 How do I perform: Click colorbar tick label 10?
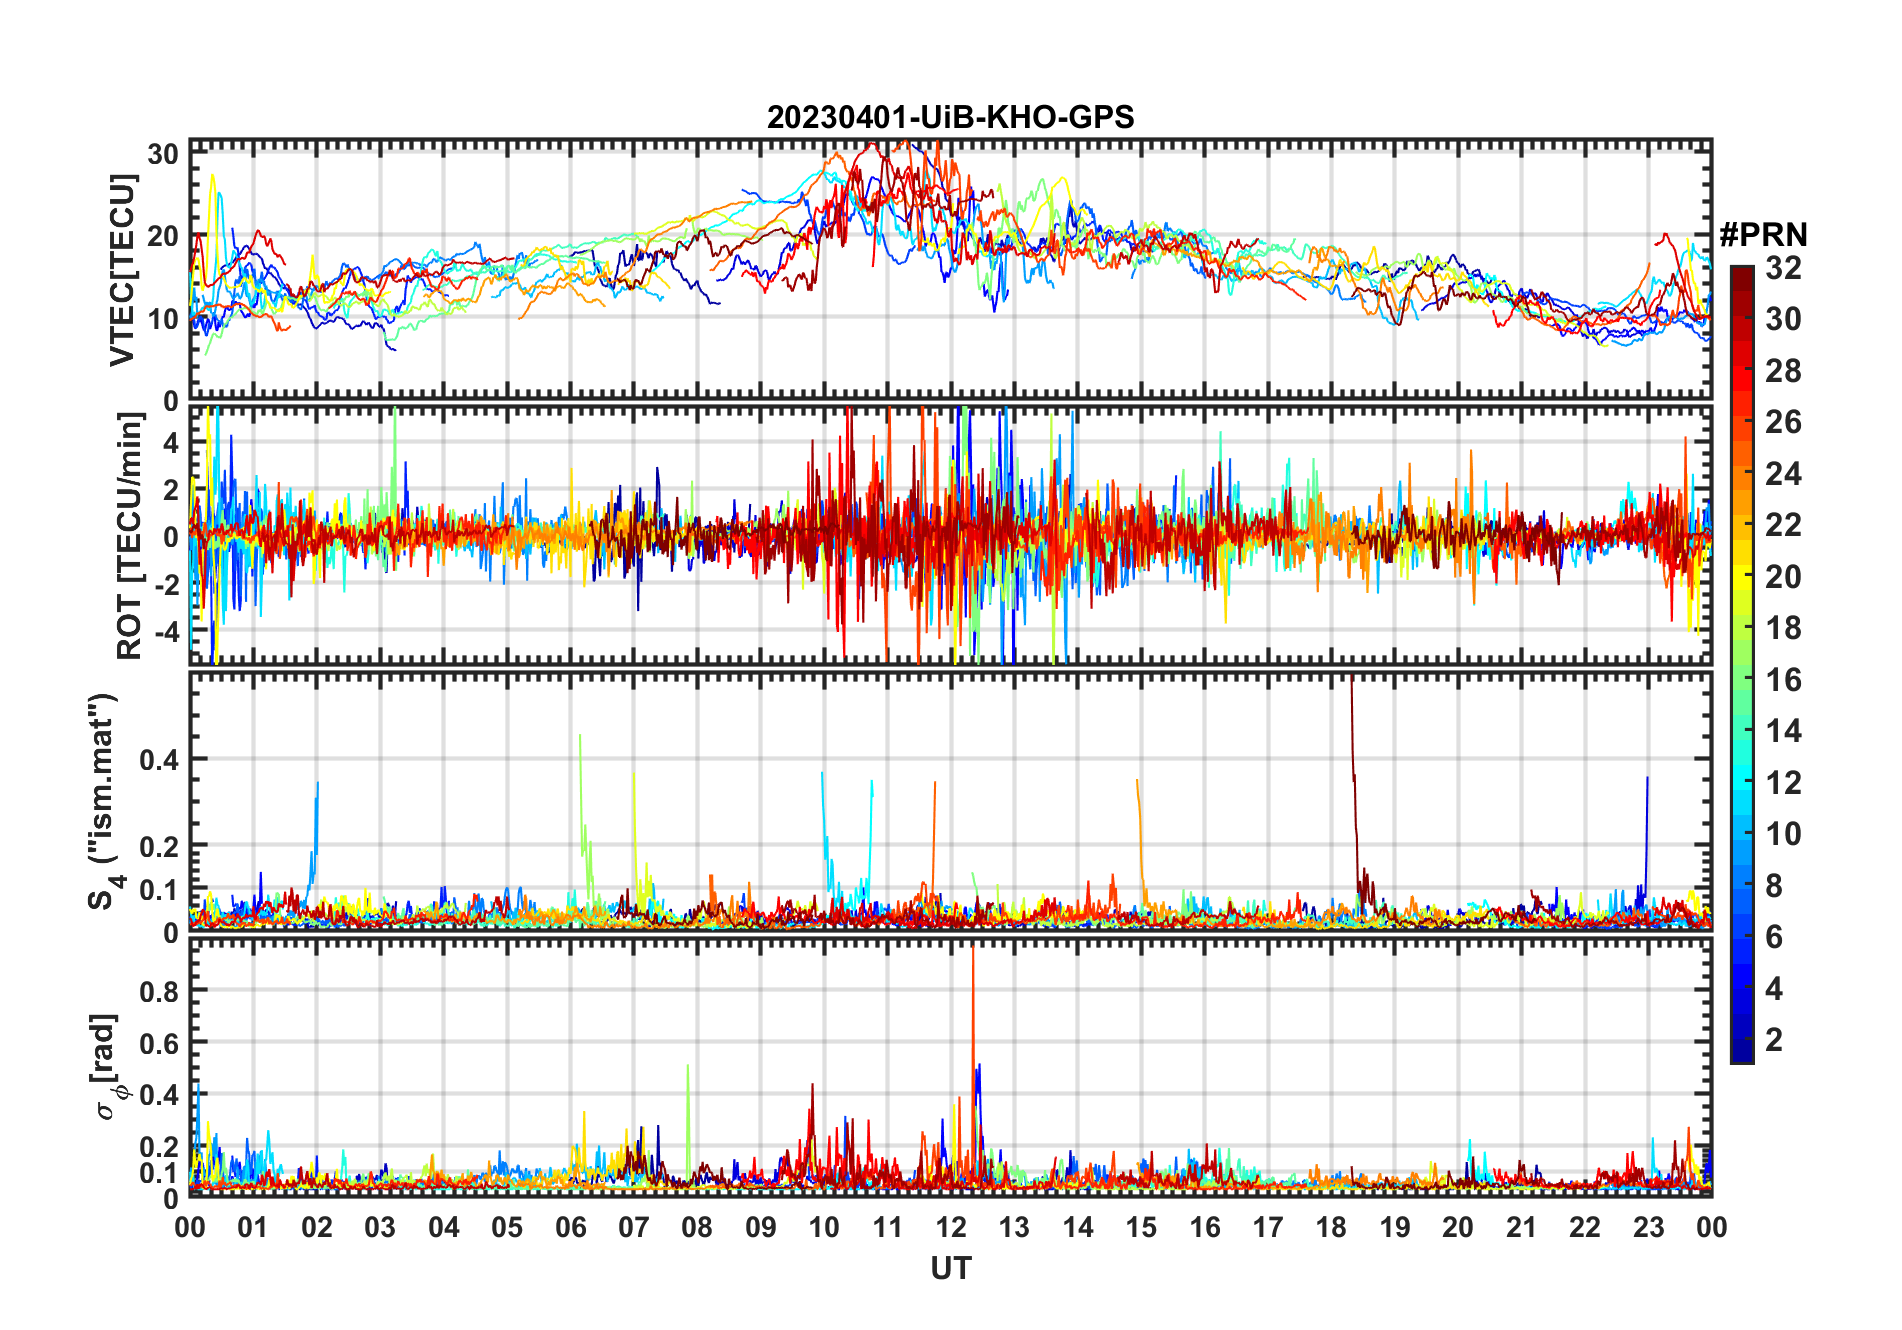[1783, 834]
